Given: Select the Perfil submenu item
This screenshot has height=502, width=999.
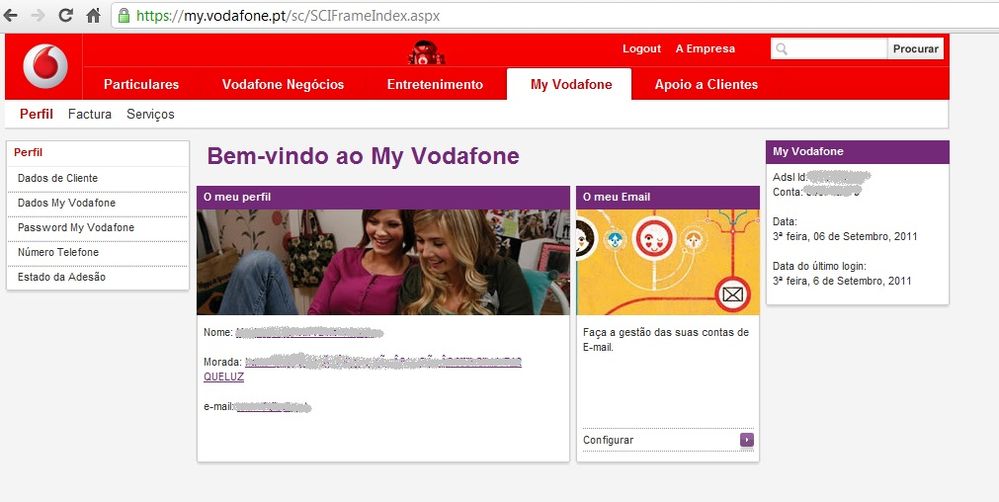Looking at the screenshot, I should 36,114.
